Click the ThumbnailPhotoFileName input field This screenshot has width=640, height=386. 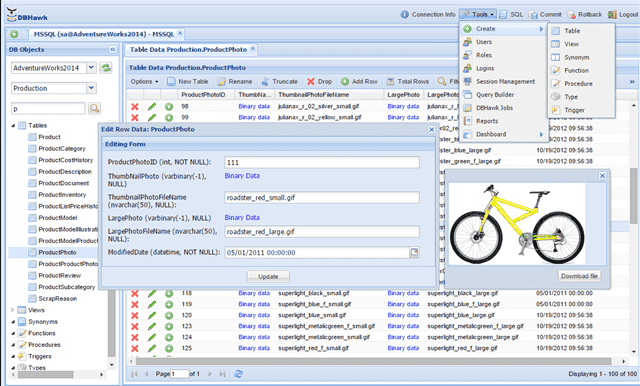[322, 197]
